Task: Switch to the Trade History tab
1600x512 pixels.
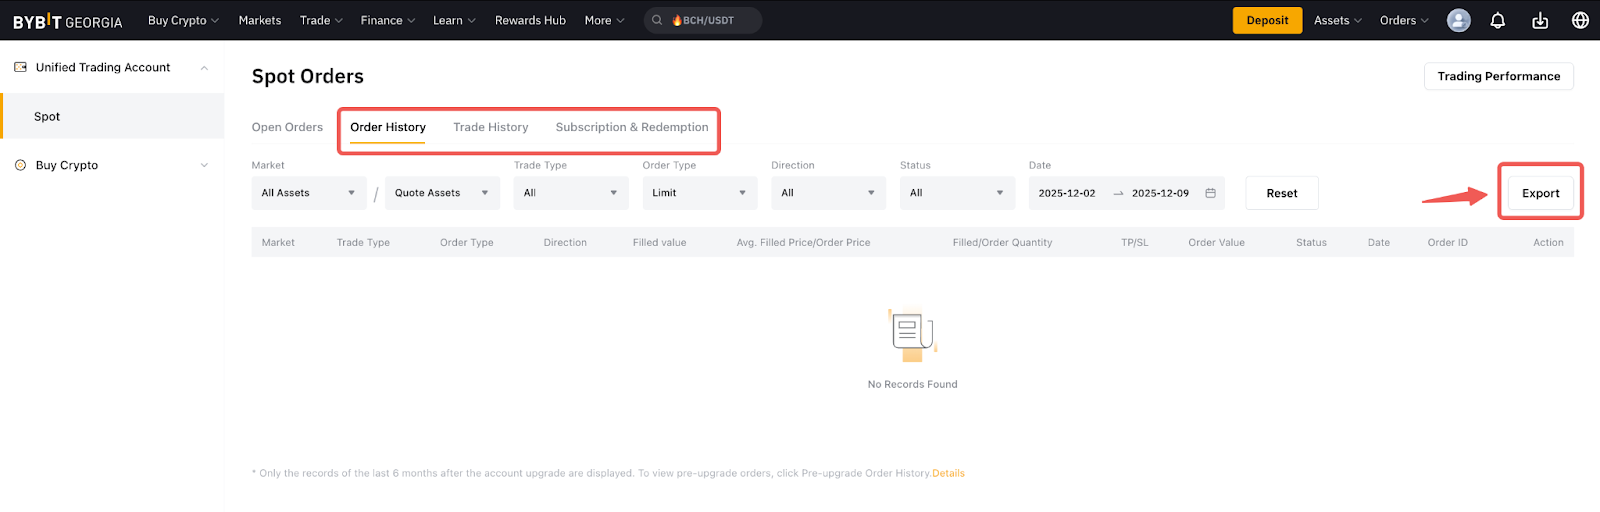Action: pyautogui.click(x=490, y=127)
